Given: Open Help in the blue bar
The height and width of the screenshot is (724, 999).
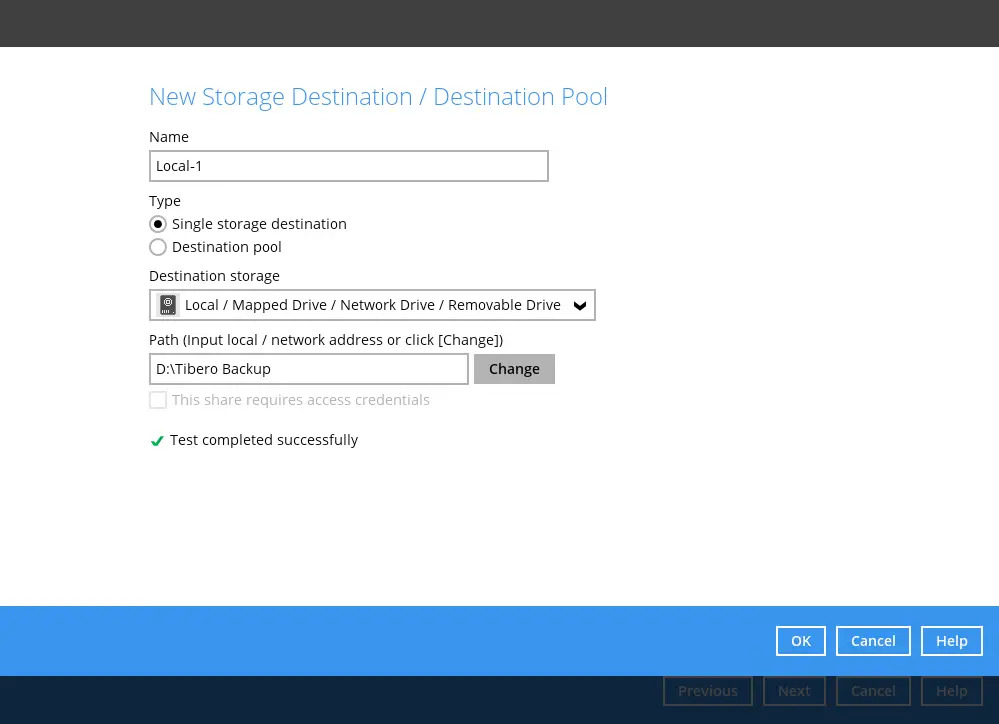Looking at the screenshot, I should [x=952, y=641].
